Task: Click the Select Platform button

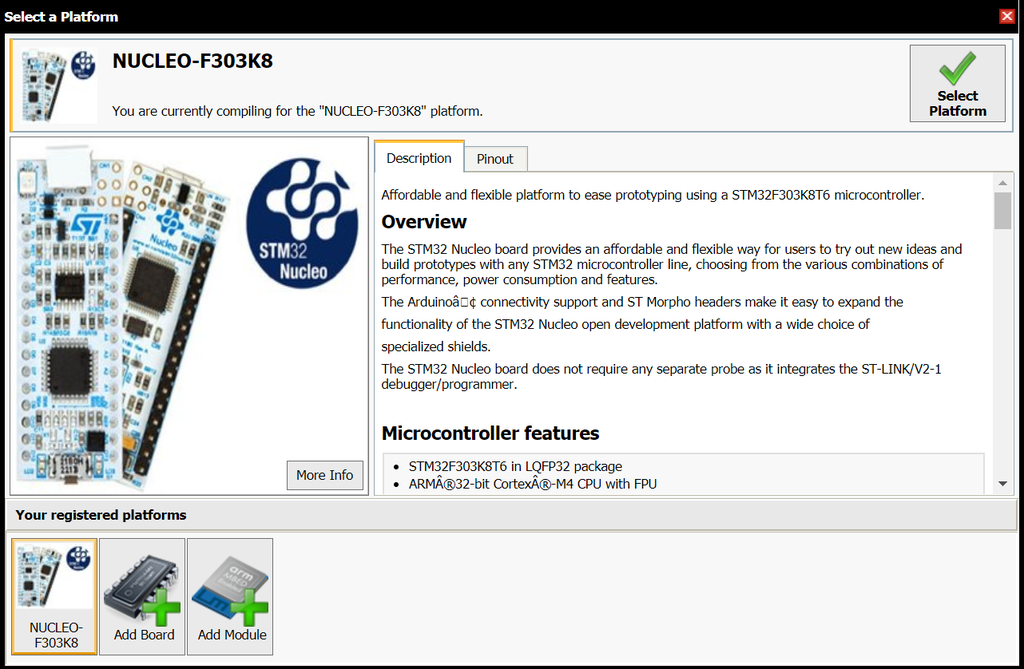Action: click(x=957, y=83)
